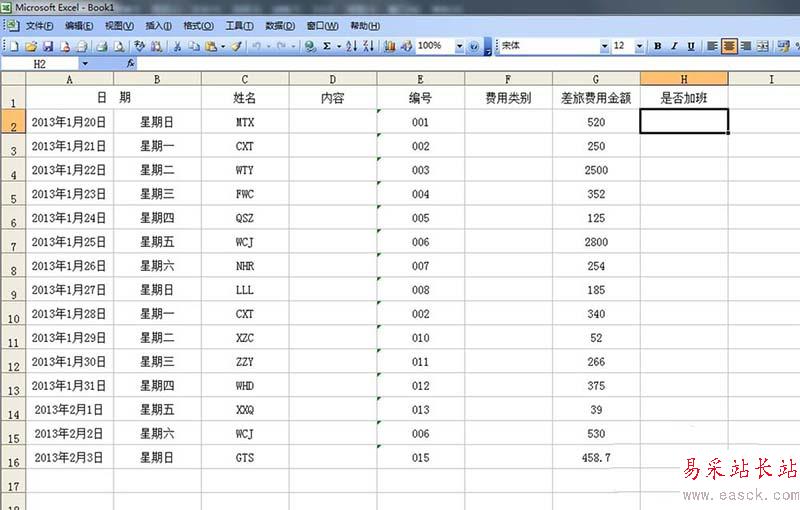800x510 pixels.
Task: Select the name cell GTS
Action: click(x=245, y=457)
